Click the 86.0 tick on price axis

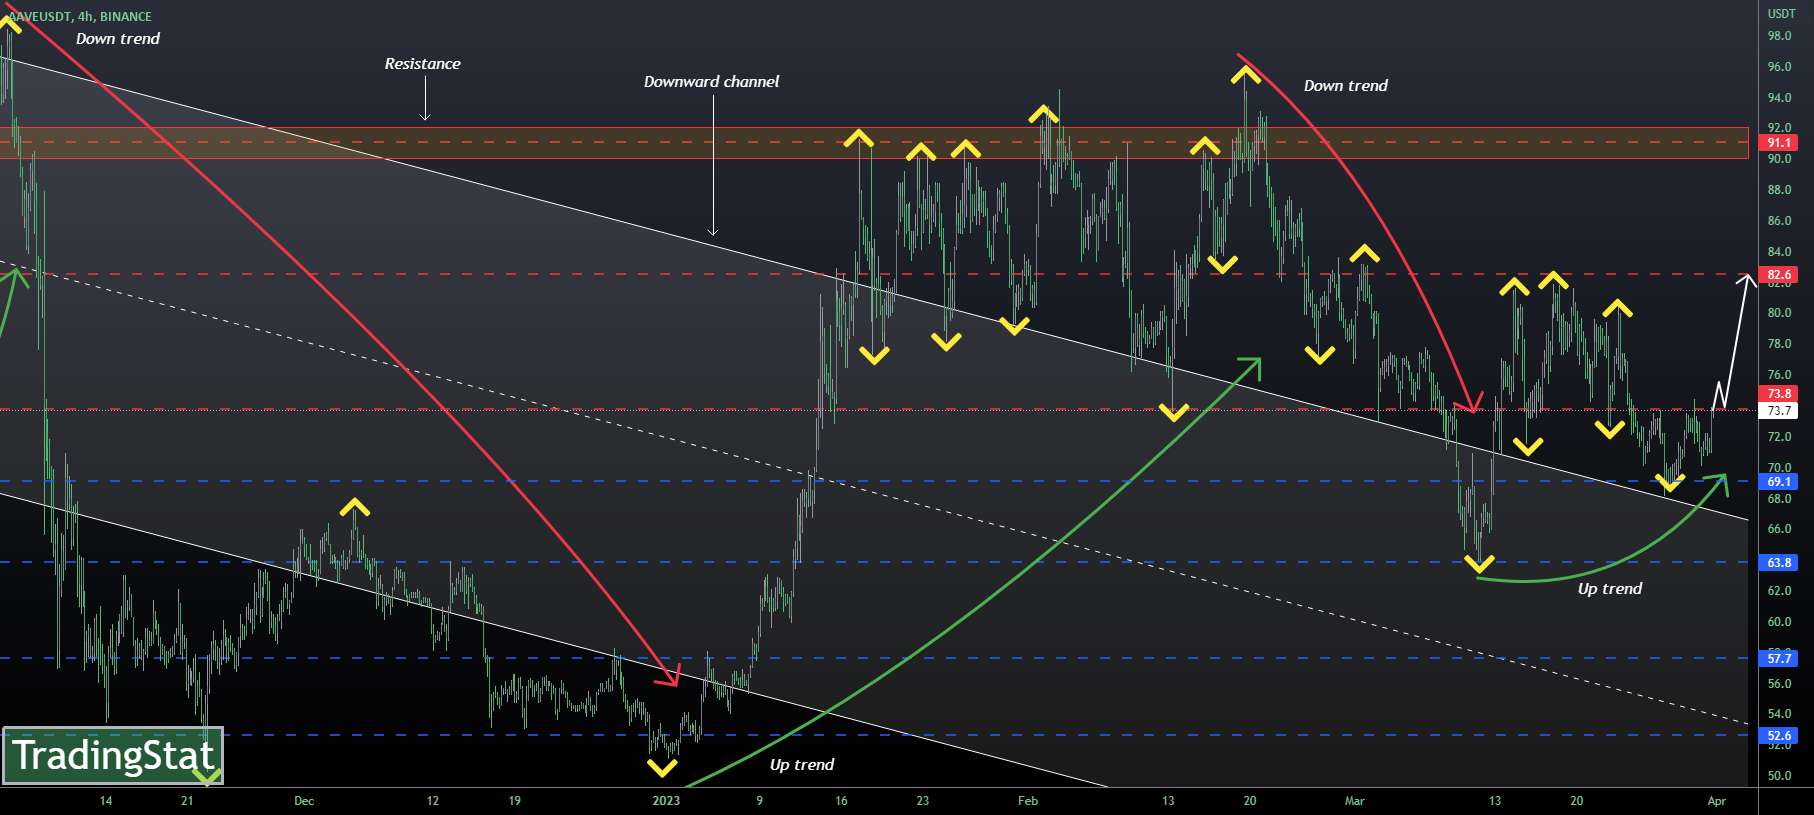[x=1779, y=221]
